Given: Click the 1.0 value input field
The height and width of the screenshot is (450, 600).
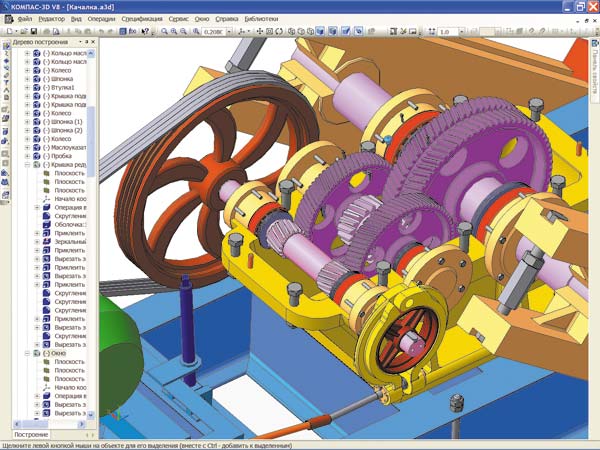Looking at the screenshot, I should point(444,32).
